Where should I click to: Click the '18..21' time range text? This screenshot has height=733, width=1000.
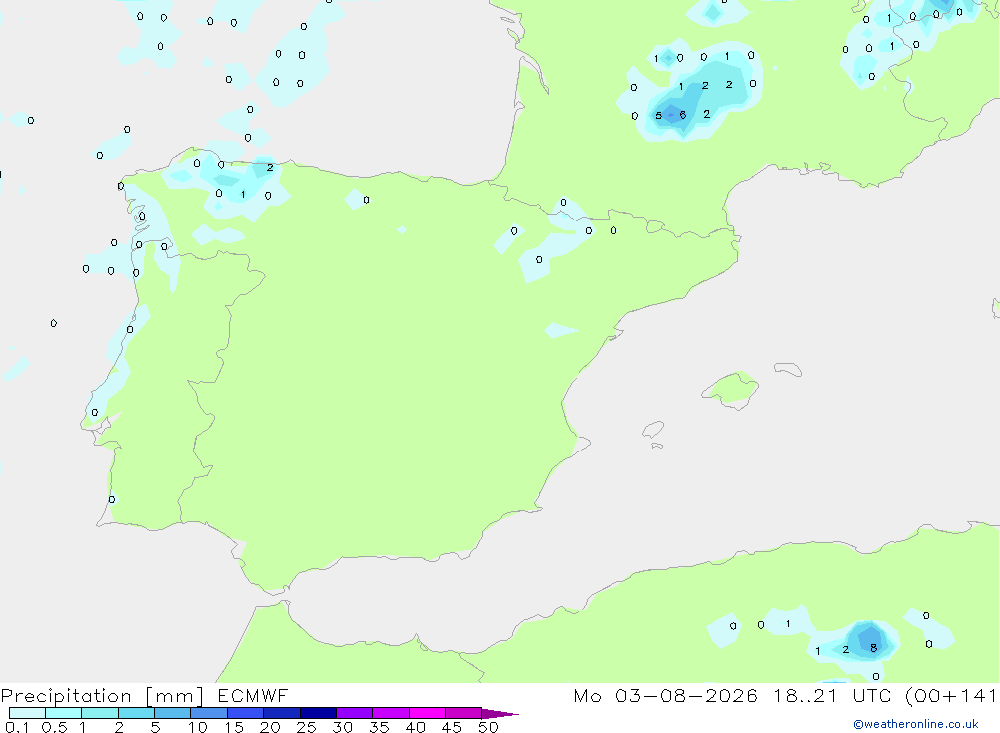click(x=805, y=695)
